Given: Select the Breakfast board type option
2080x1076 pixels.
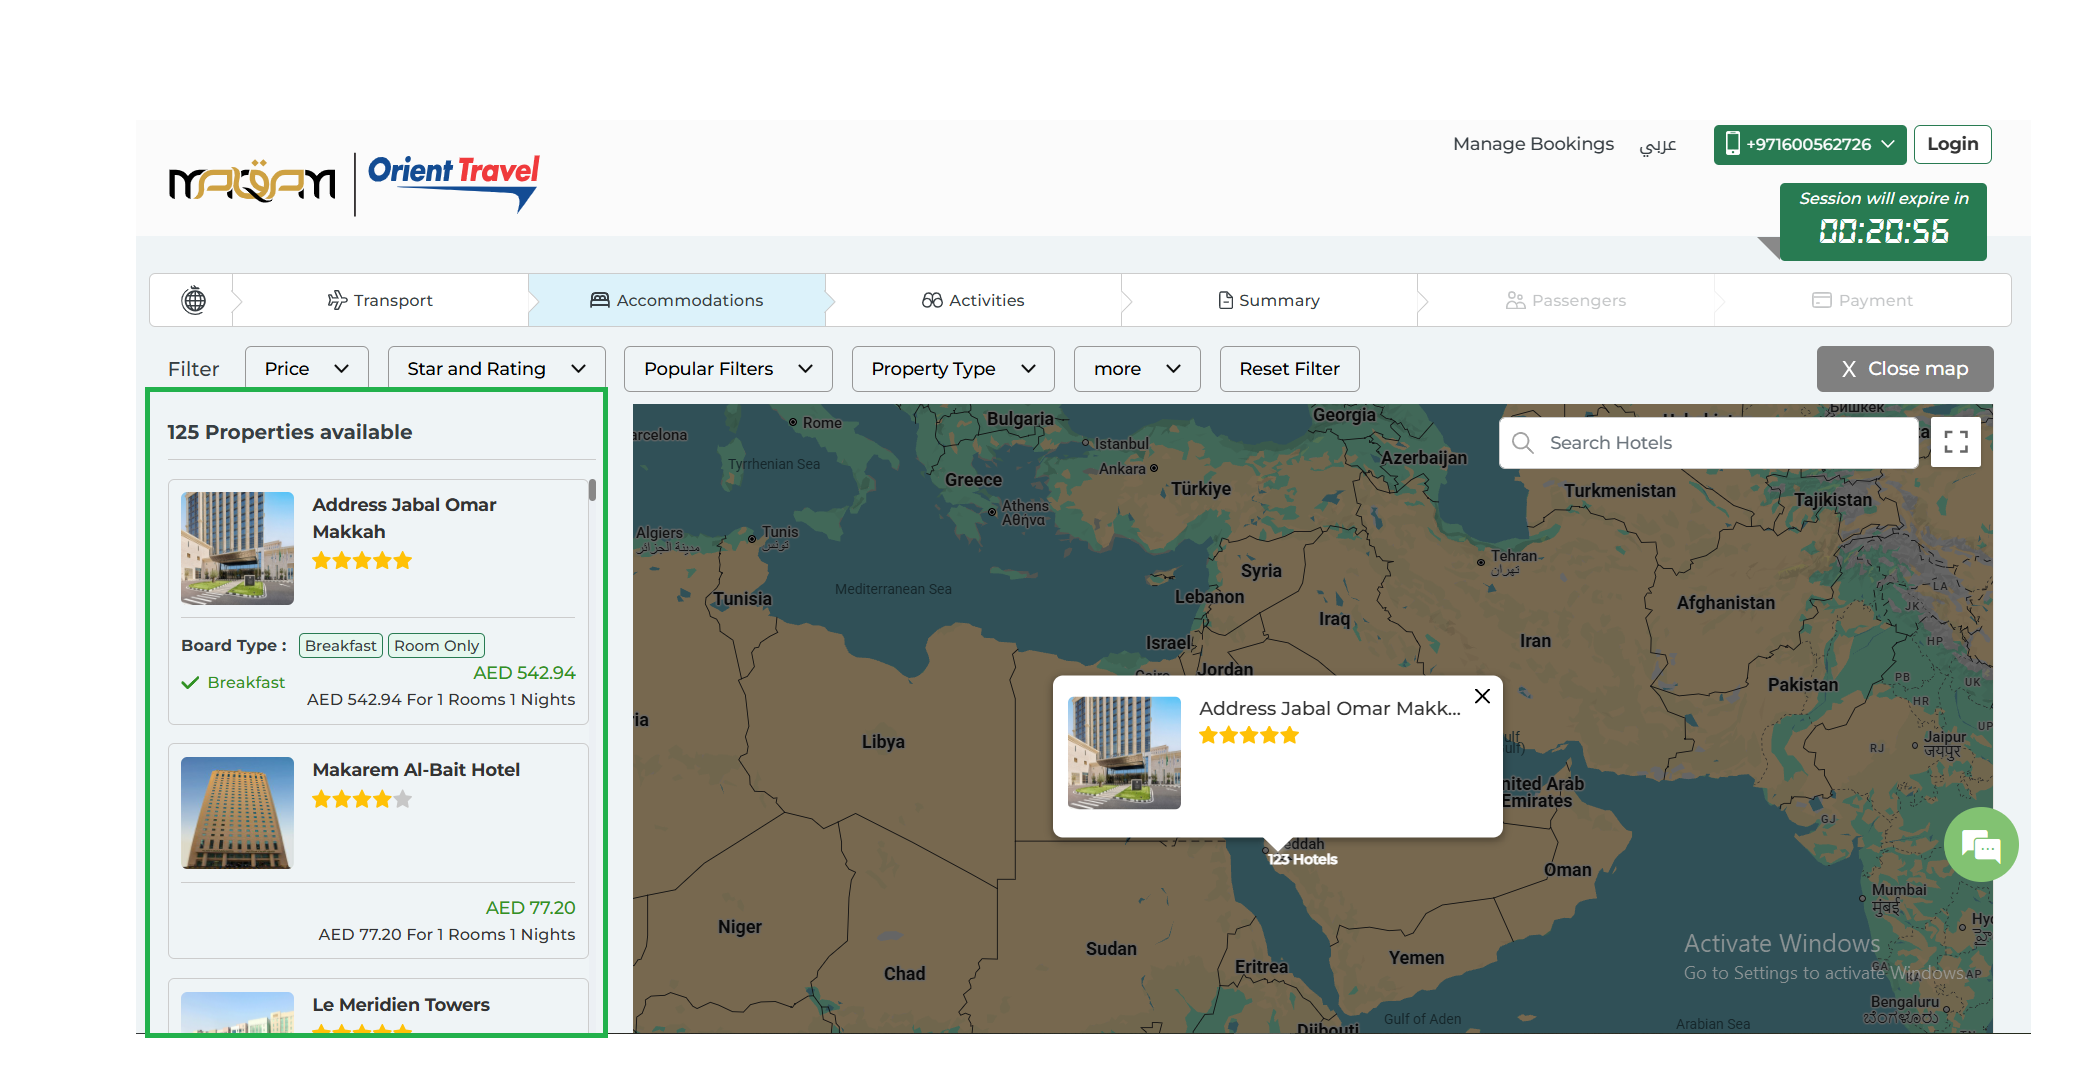Looking at the screenshot, I should click(x=340, y=646).
